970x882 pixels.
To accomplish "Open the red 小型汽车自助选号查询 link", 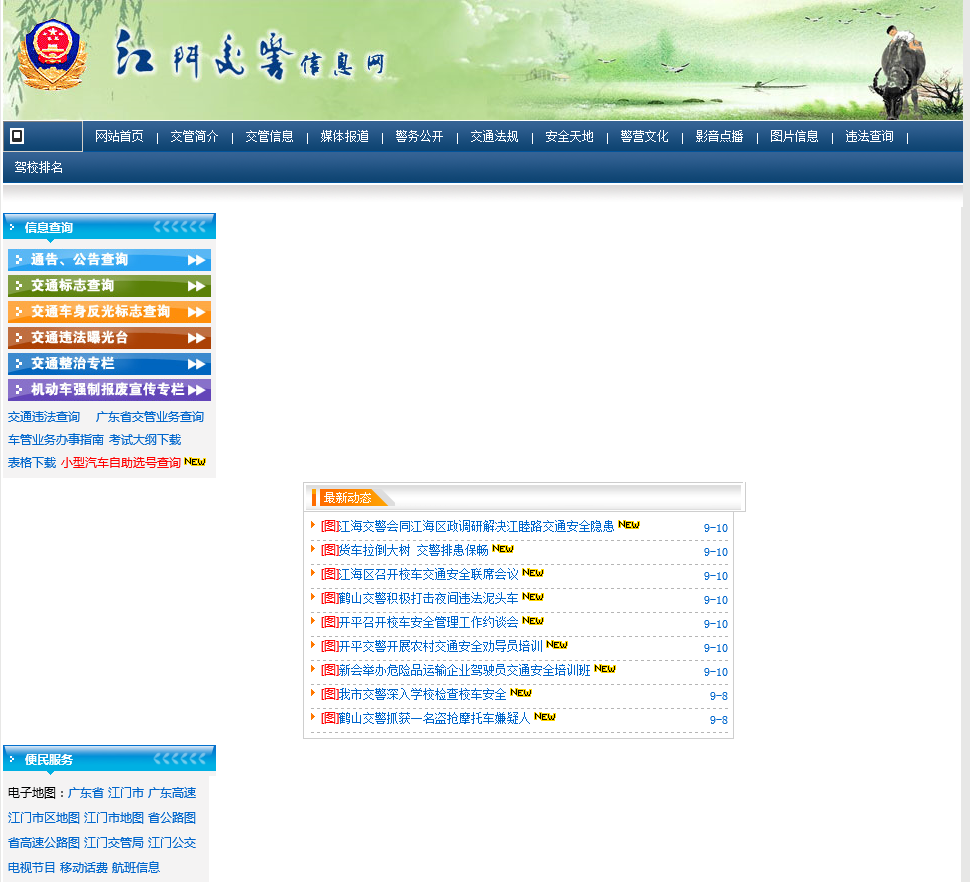I will pos(121,463).
